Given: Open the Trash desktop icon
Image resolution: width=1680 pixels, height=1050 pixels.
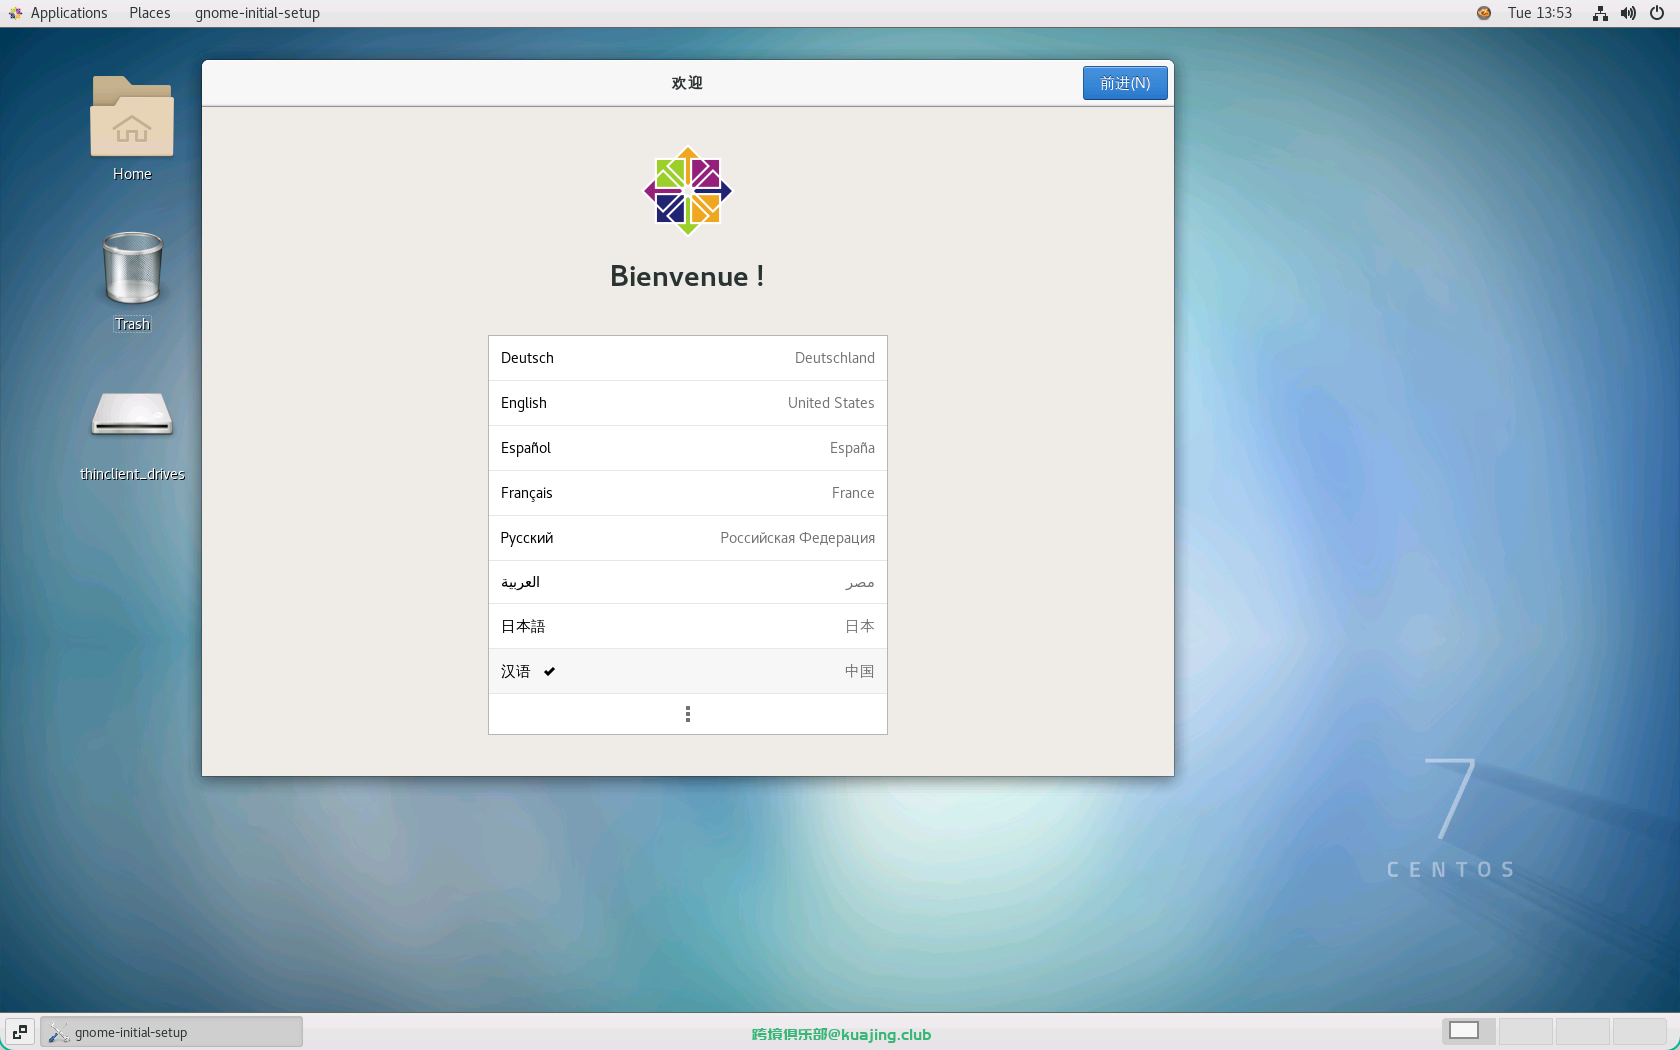Looking at the screenshot, I should click(x=132, y=281).
